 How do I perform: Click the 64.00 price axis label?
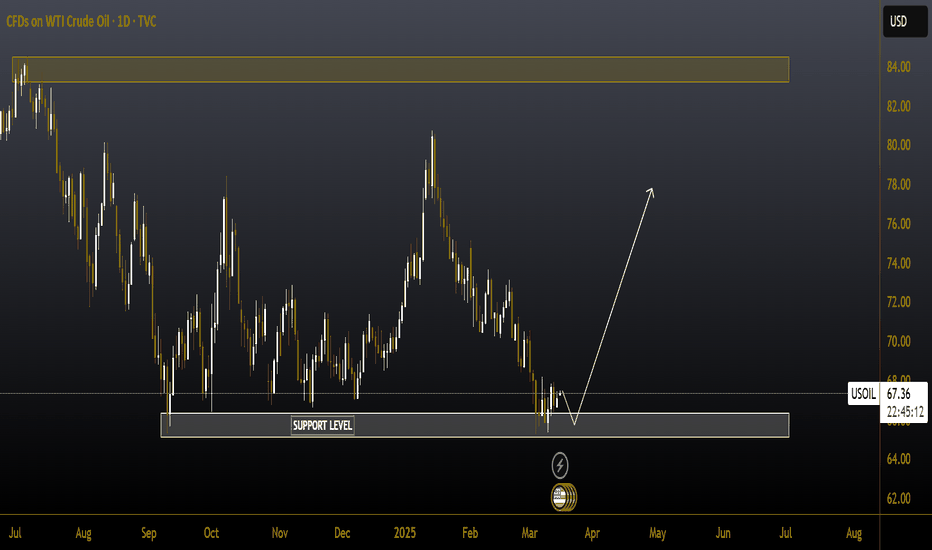(898, 459)
